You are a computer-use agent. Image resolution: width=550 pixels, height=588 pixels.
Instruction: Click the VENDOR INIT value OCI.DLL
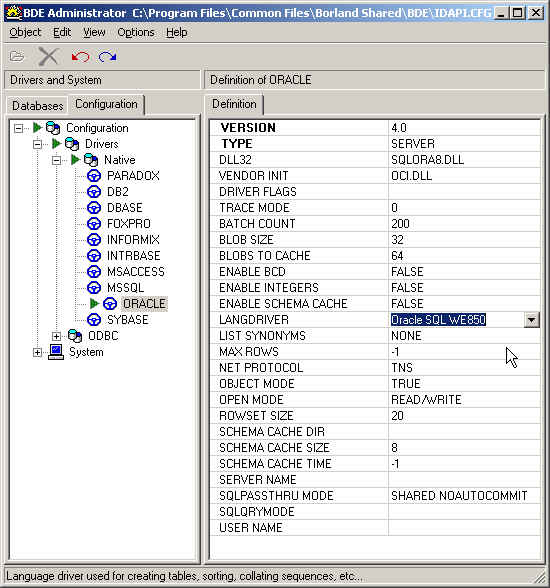(x=411, y=176)
